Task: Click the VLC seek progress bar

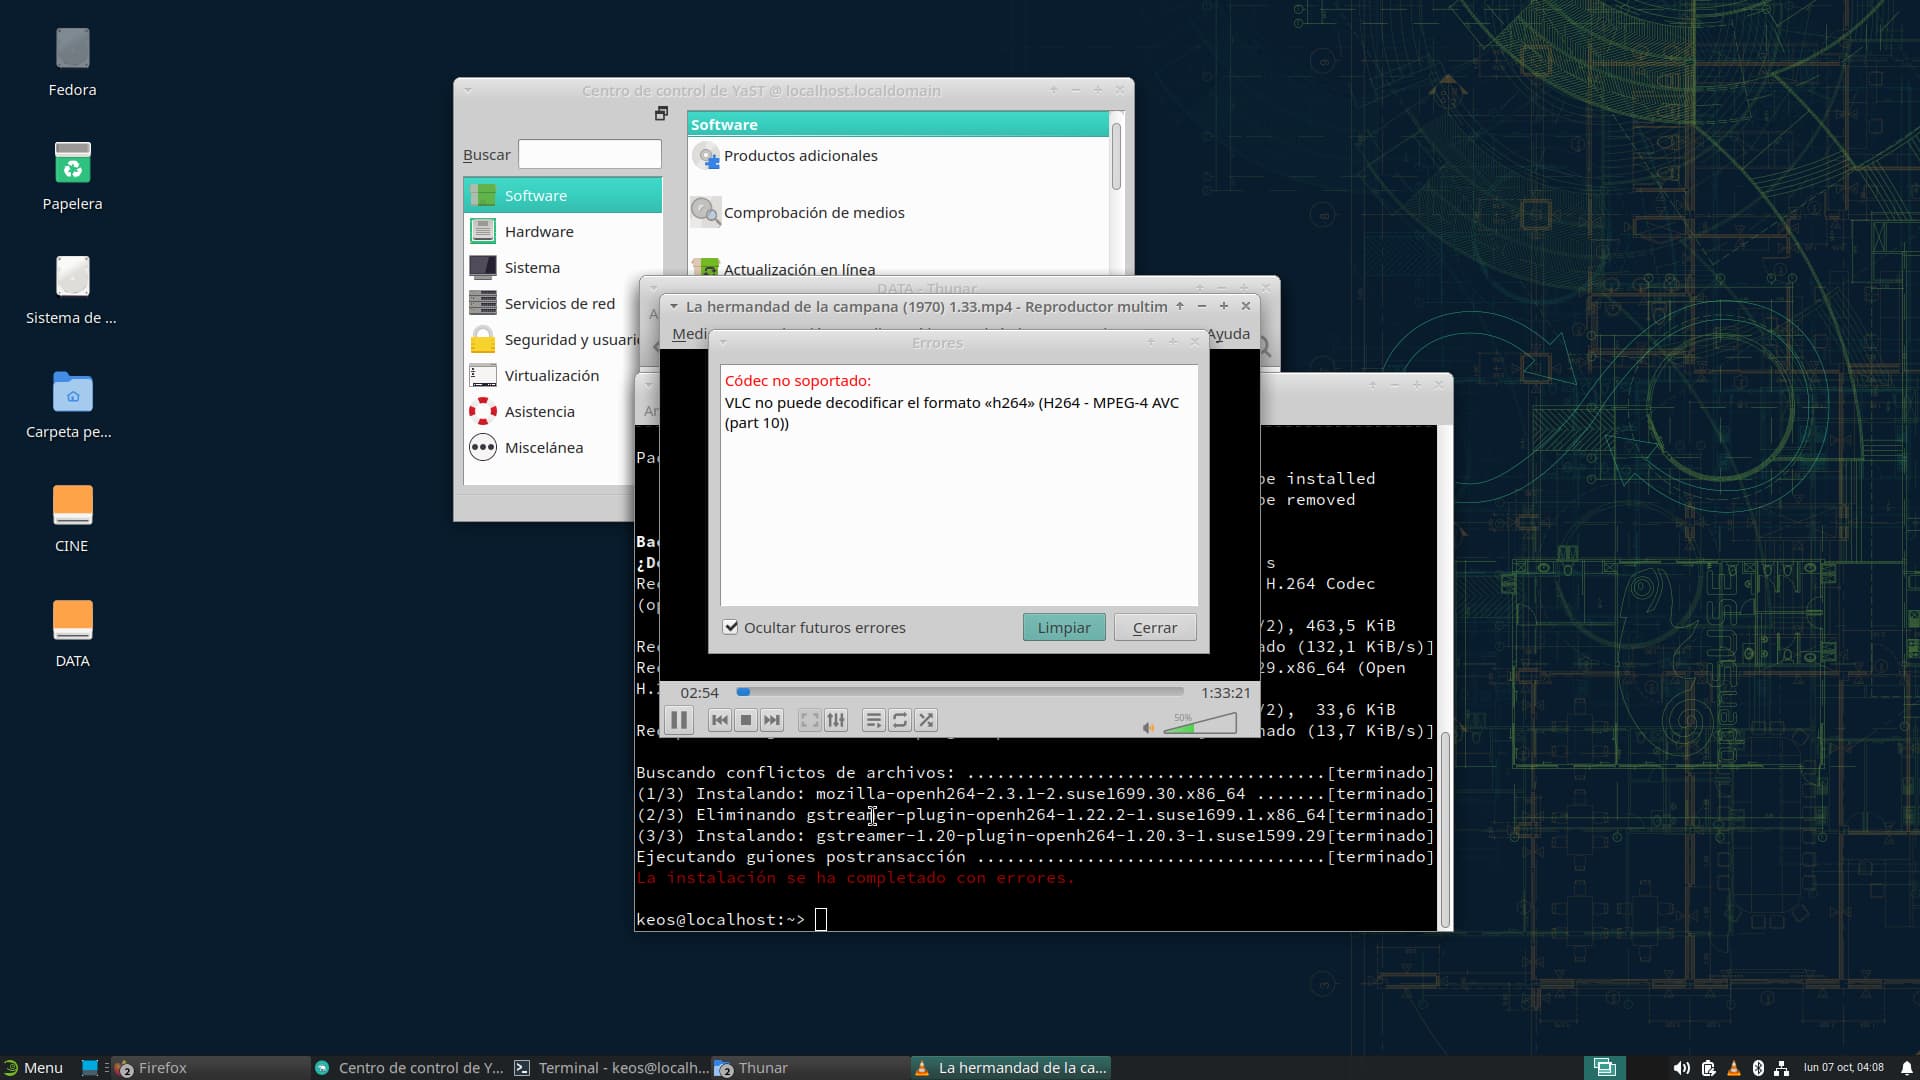Action: [x=960, y=692]
